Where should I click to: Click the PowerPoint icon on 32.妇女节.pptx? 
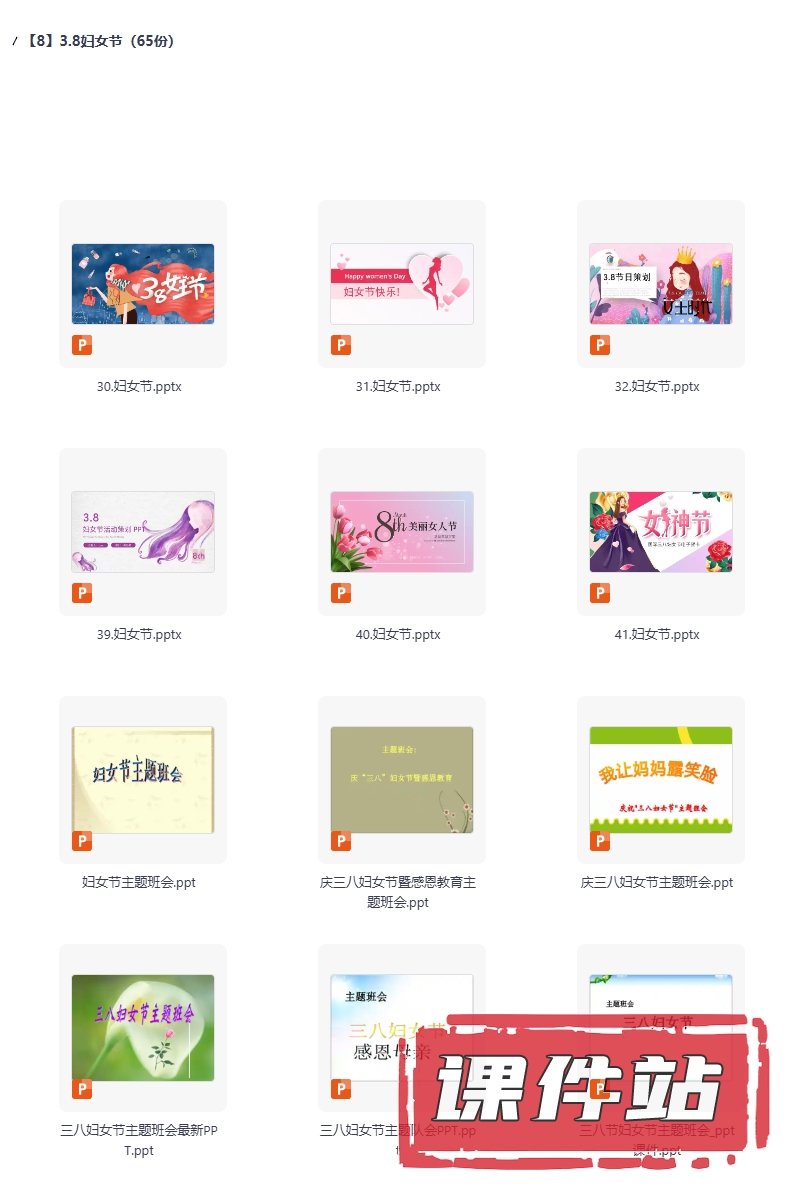tap(600, 346)
